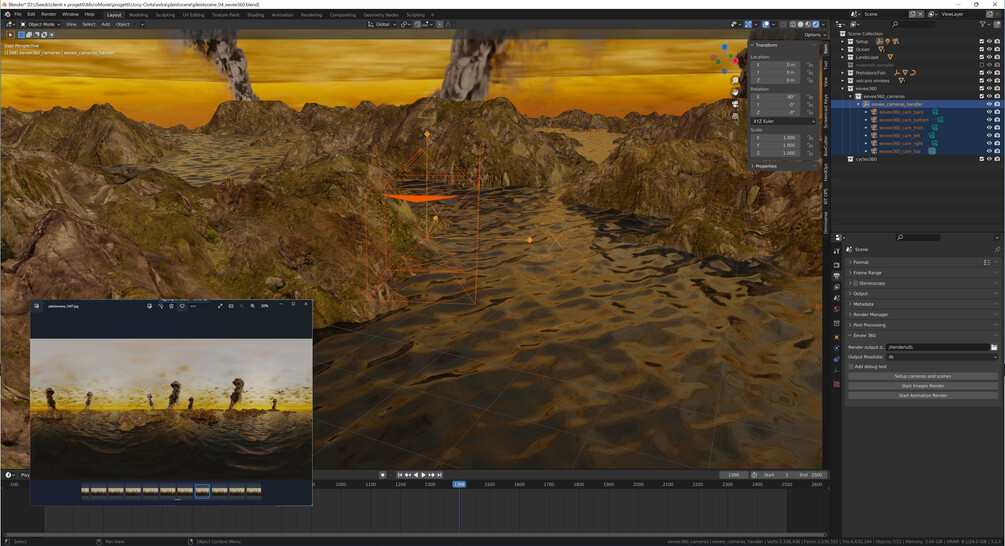Viewport: 1005px width, 546px height.
Task: Open the Render menu
Action: (x=49, y=14)
